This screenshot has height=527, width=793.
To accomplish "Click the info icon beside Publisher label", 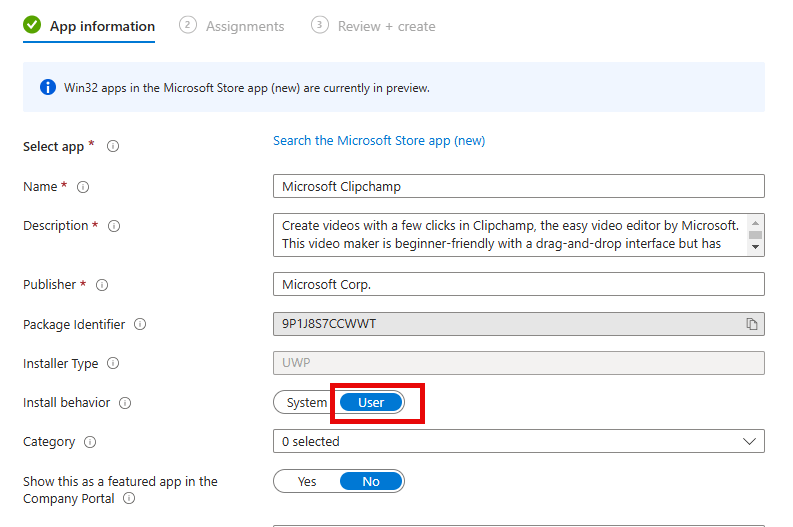I will click(102, 285).
